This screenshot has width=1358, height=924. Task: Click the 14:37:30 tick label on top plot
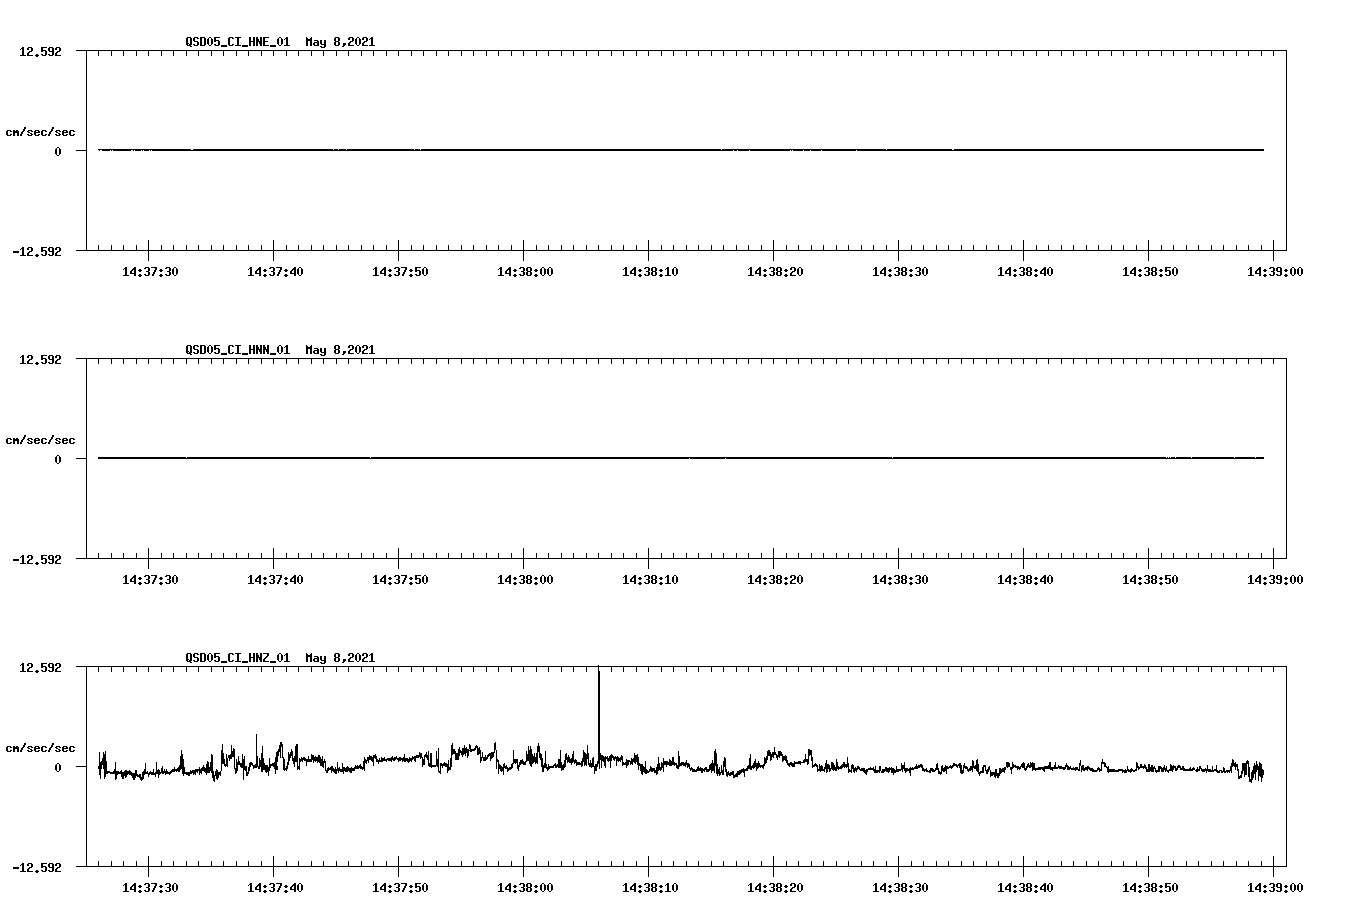point(148,269)
